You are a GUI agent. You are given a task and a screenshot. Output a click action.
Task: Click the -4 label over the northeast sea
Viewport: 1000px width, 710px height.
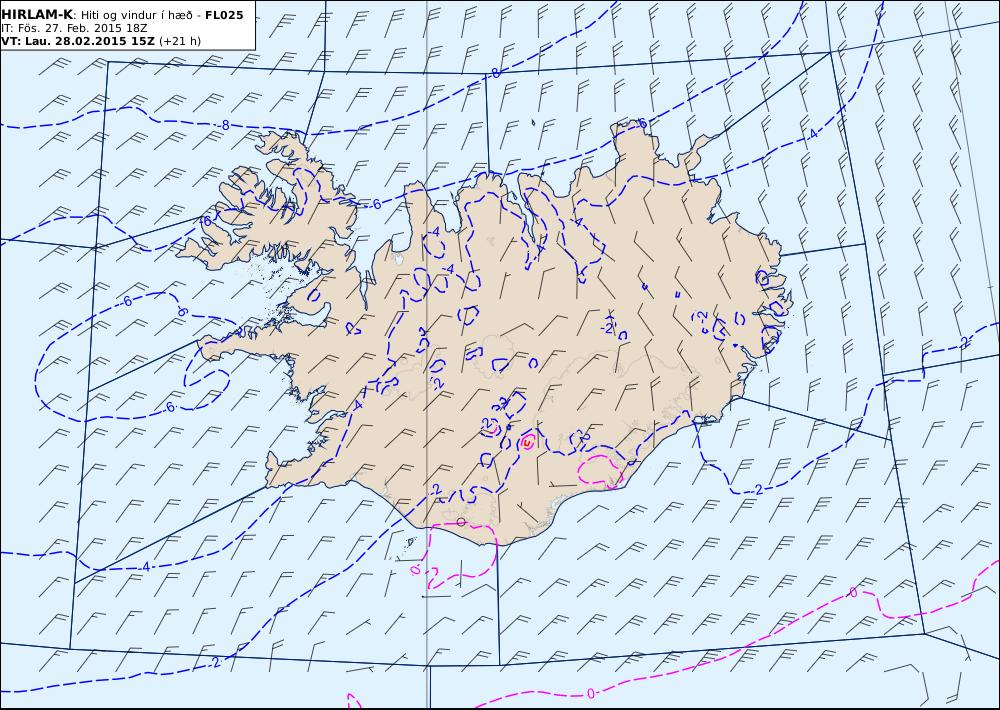(x=811, y=133)
